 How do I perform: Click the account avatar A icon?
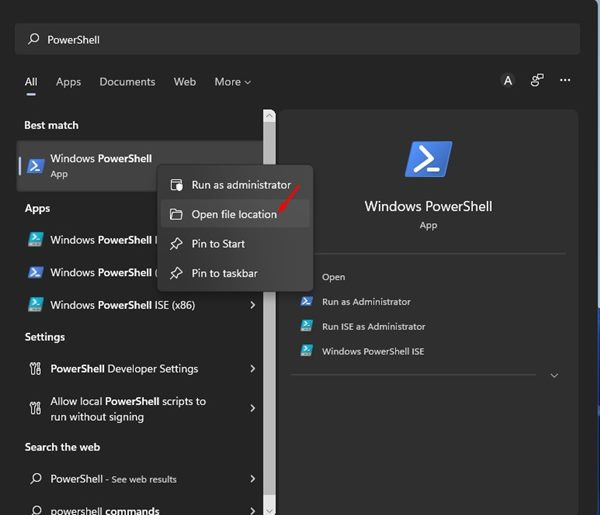pos(507,81)
